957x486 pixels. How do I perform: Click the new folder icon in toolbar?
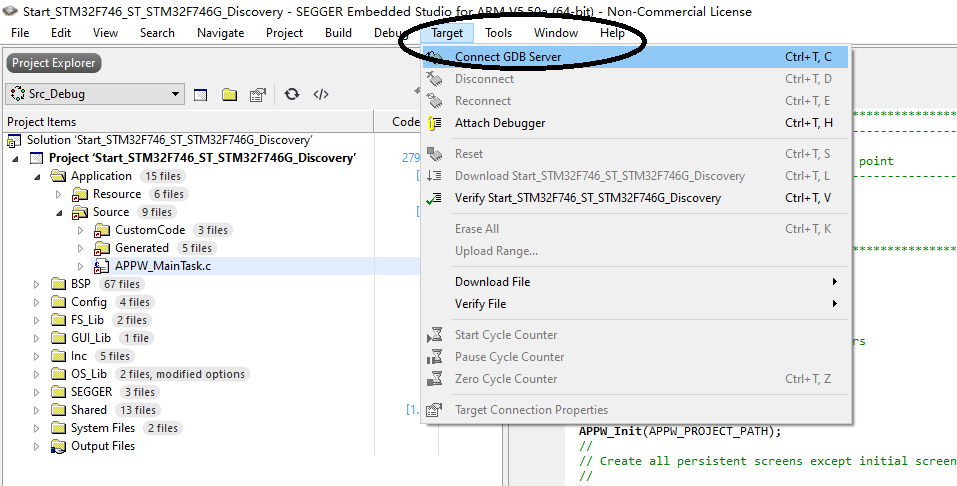tap(229, 94)
